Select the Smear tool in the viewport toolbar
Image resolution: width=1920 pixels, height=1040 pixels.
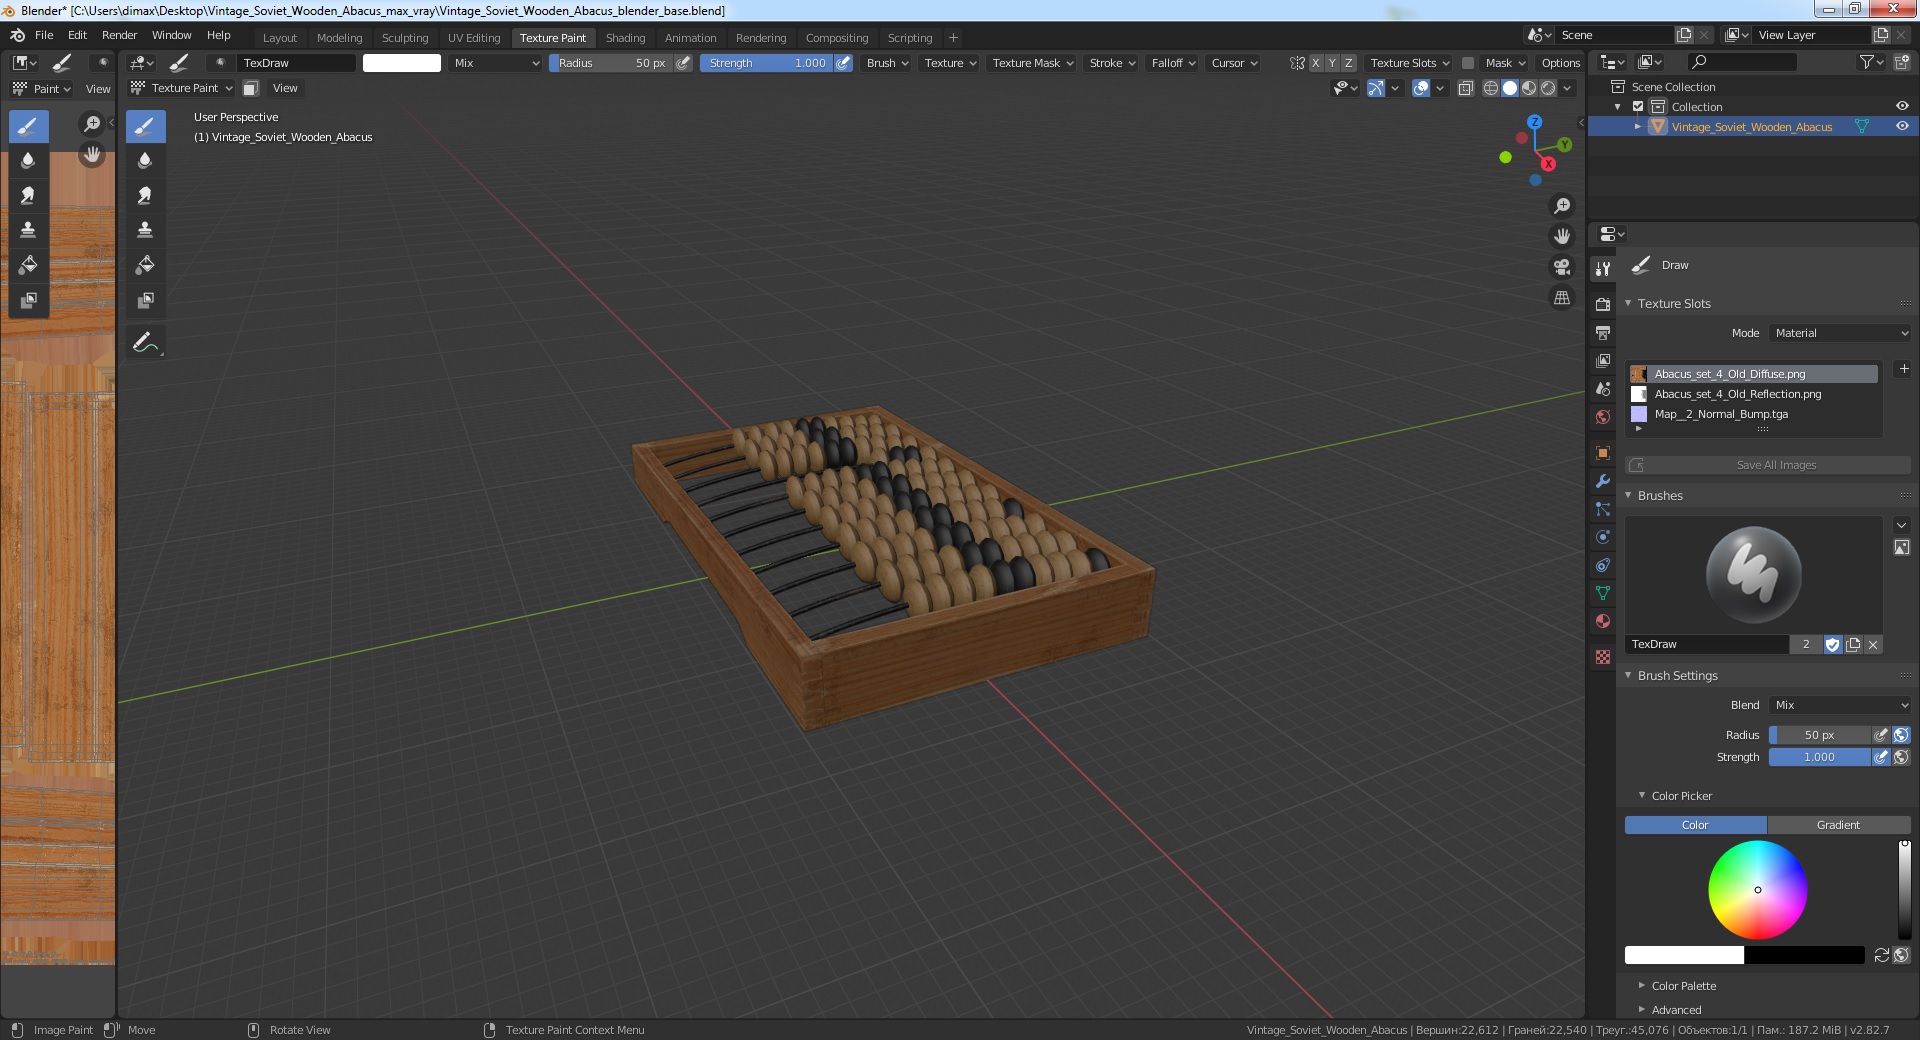tap(145, 195)
